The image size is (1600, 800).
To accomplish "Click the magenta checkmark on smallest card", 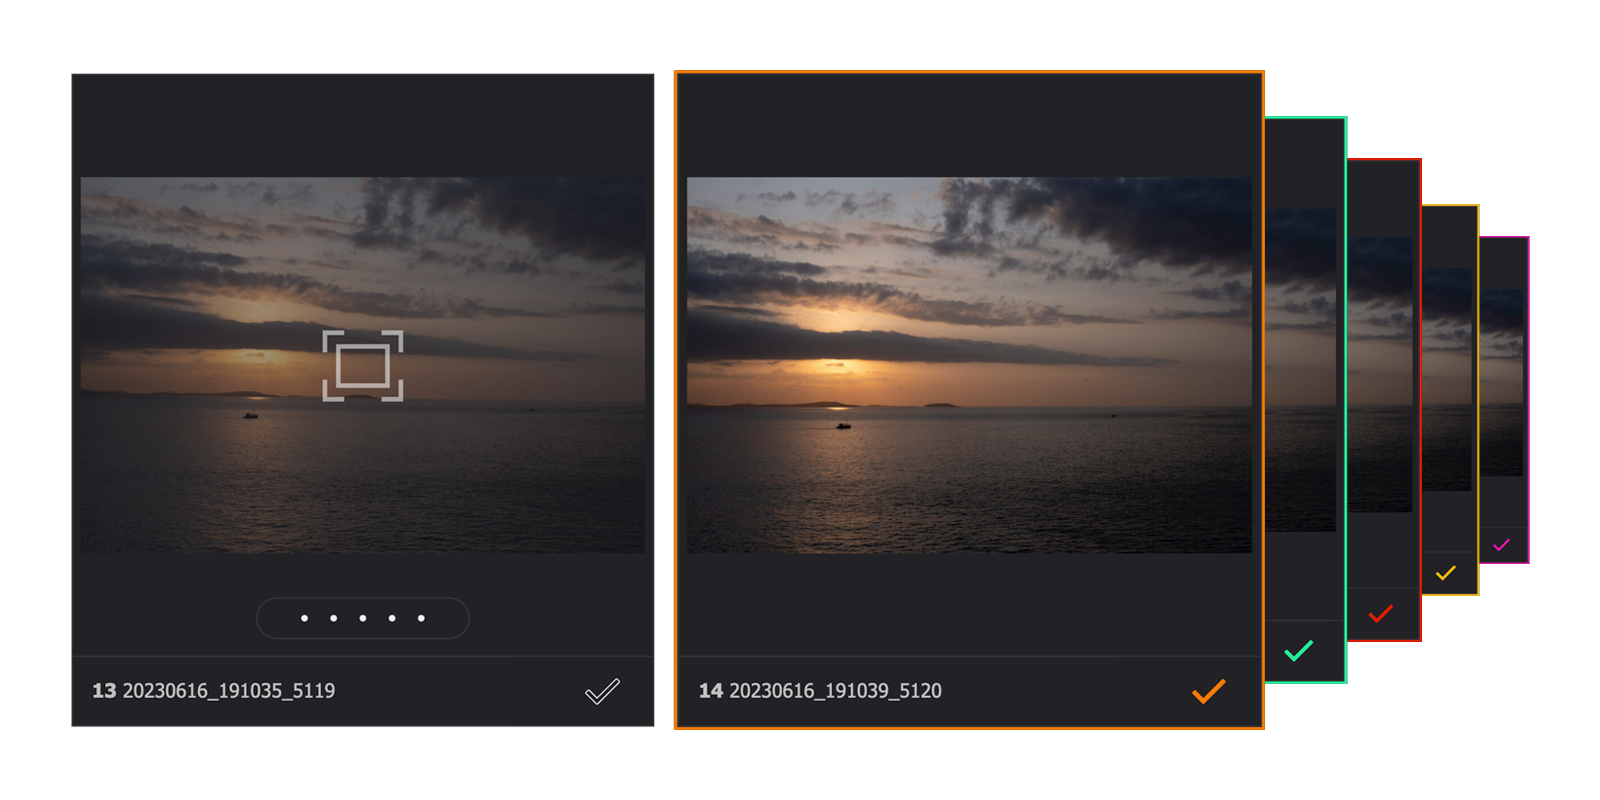I will [1501, 545].
